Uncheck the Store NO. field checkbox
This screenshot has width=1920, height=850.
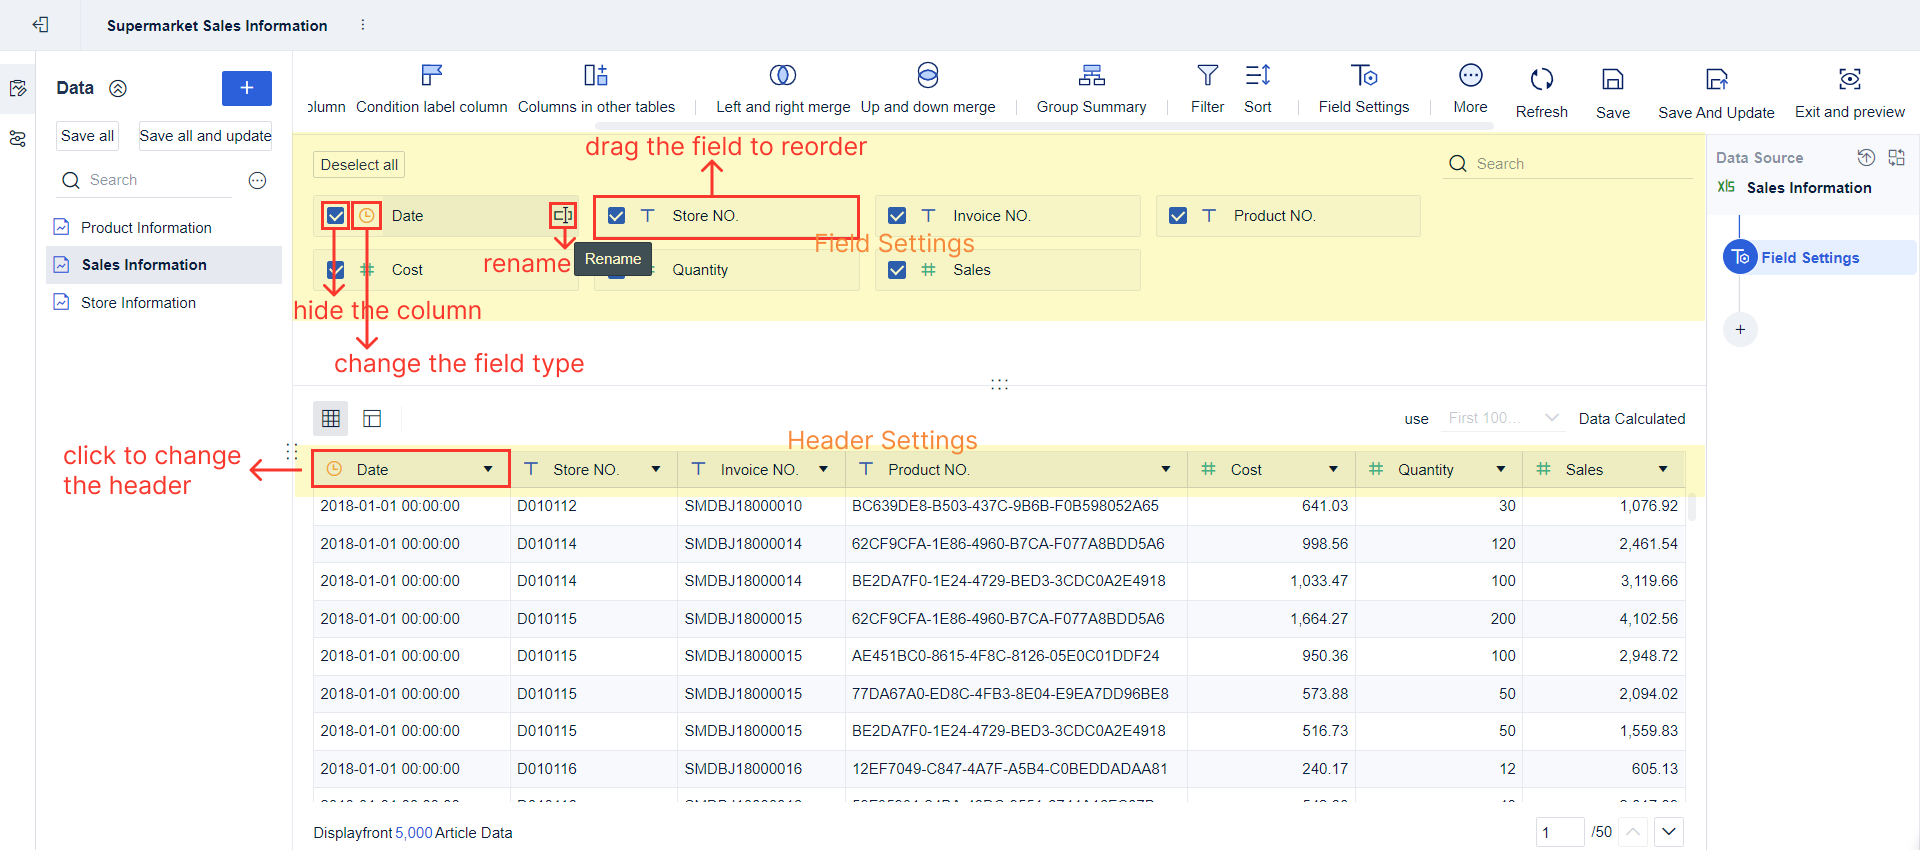point(617,216)
